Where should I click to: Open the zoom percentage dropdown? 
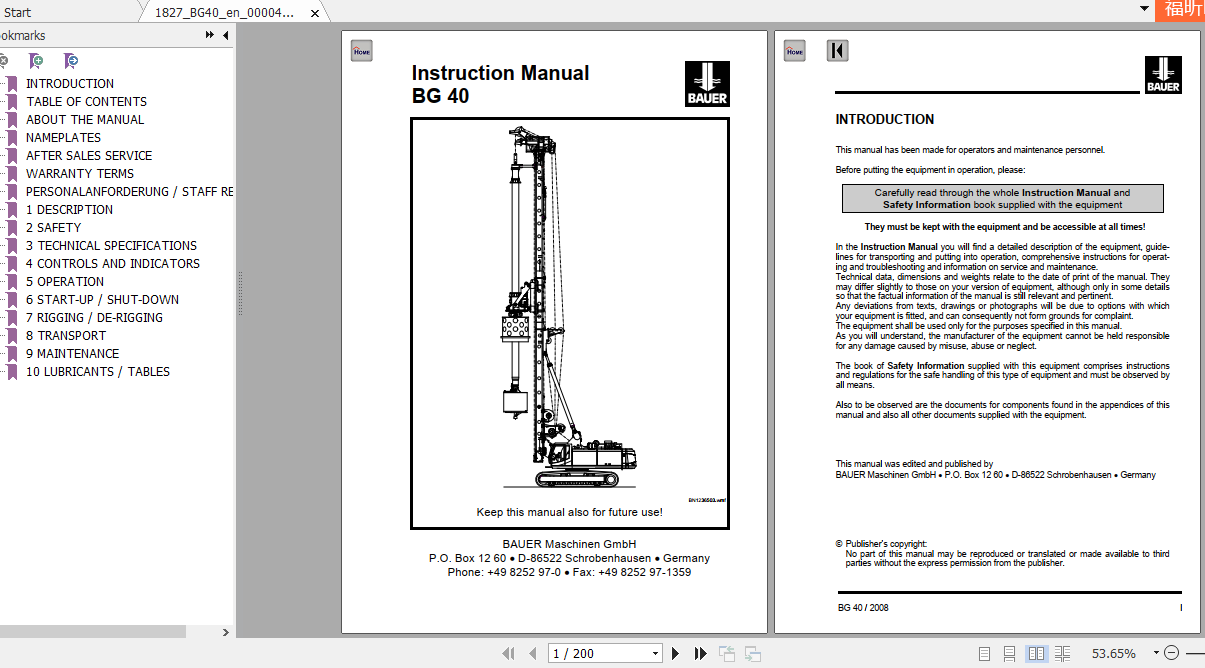(x=1155, y=653)
